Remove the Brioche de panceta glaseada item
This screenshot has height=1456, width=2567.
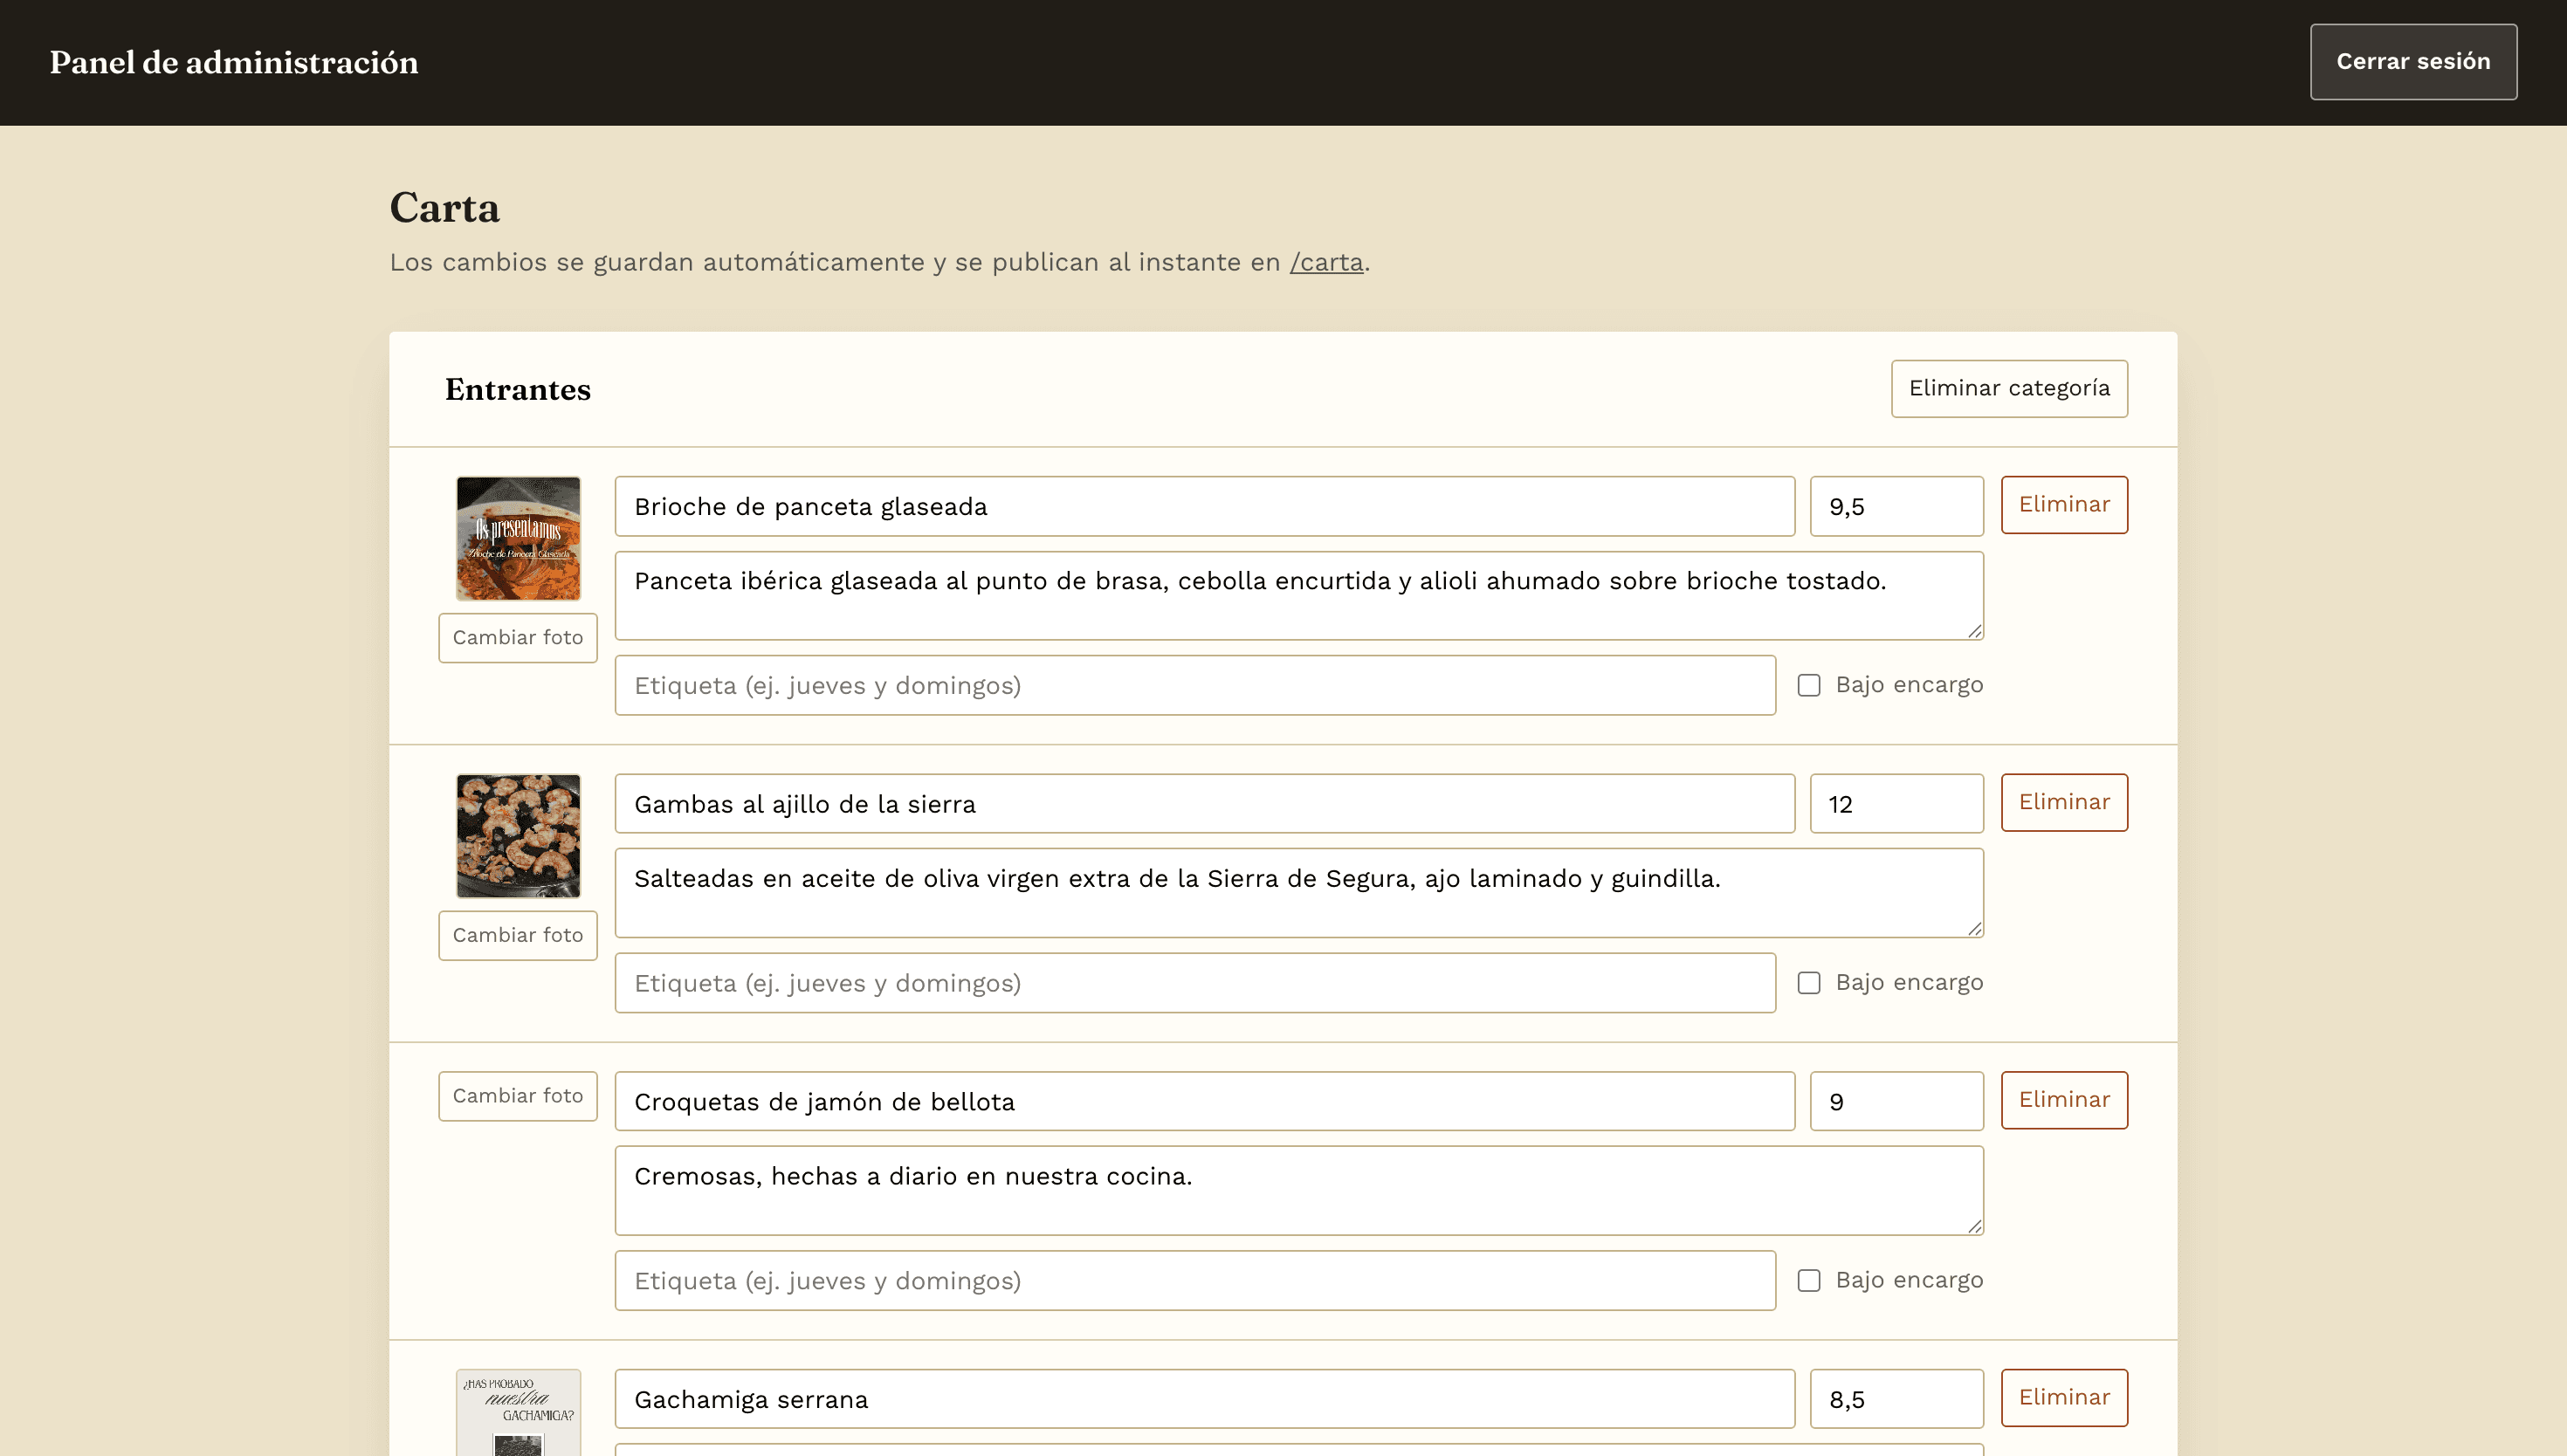(x=2064, y=505)
